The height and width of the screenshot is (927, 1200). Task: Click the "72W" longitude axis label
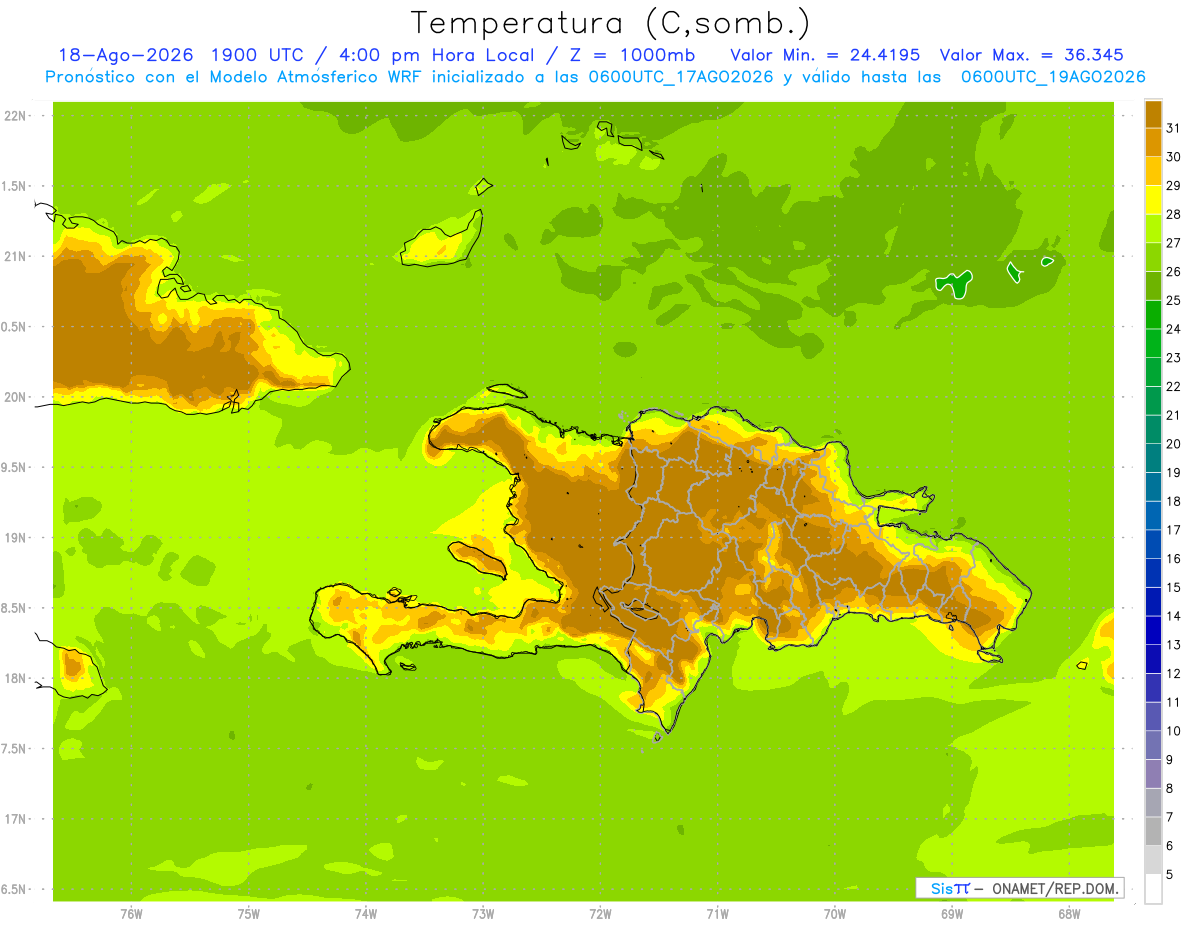(x=600, y=914)
